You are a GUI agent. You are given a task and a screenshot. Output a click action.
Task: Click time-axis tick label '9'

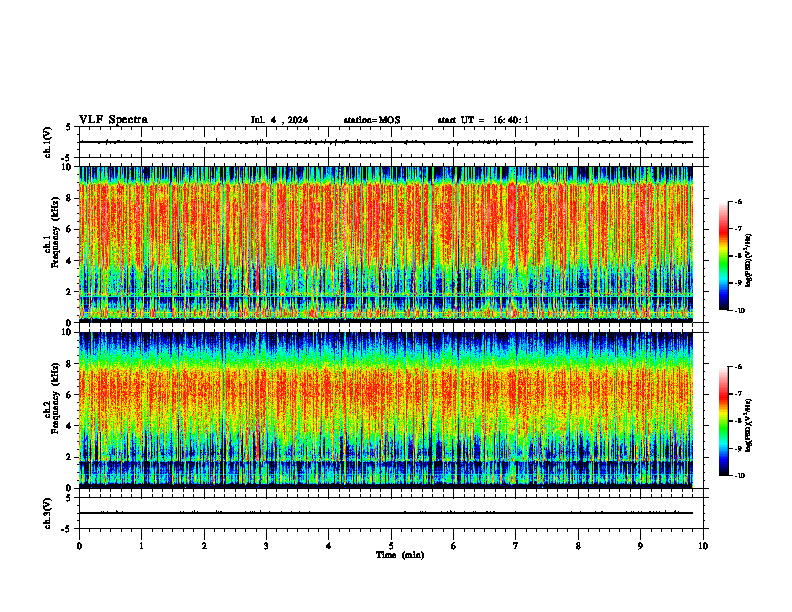tap(640, 546)
